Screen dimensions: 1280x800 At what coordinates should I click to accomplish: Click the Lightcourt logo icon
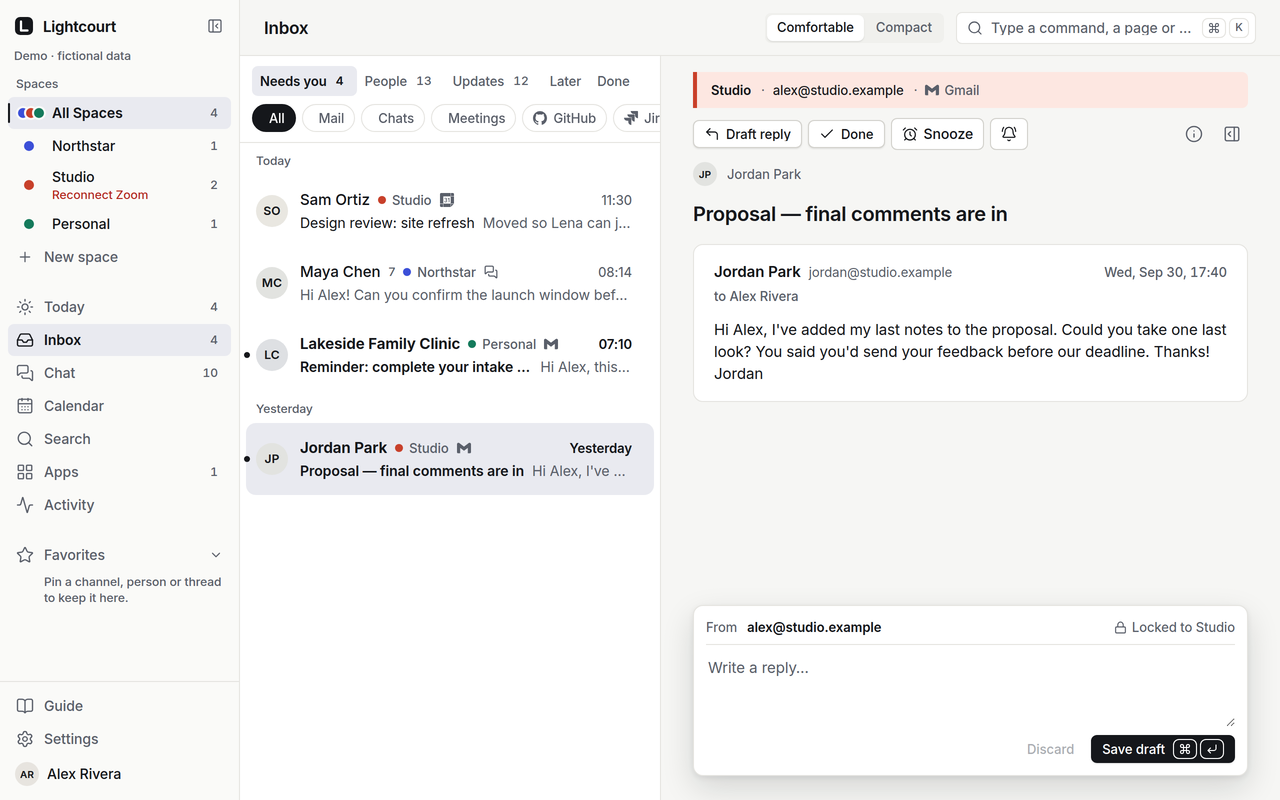[24, 26]
